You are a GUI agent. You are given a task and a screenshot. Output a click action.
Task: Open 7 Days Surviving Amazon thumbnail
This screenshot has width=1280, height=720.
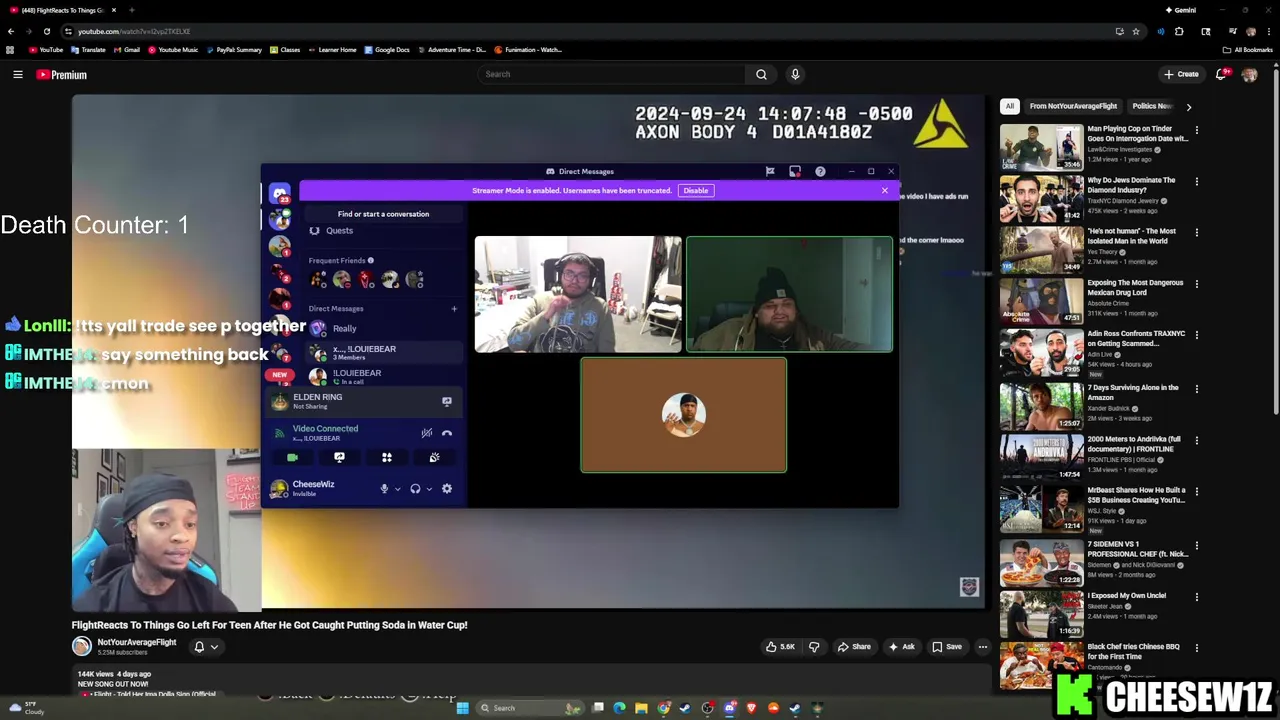[x=1041, y=407]
